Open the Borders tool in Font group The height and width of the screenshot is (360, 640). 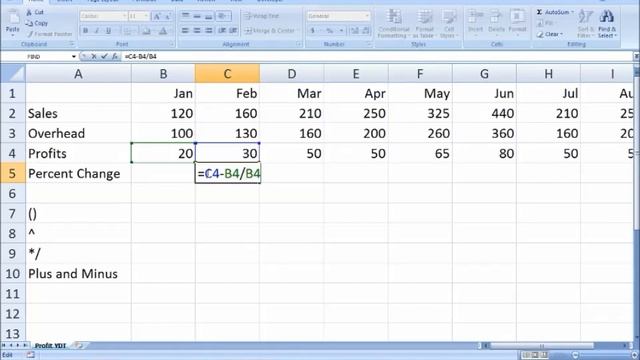(128, 31)
